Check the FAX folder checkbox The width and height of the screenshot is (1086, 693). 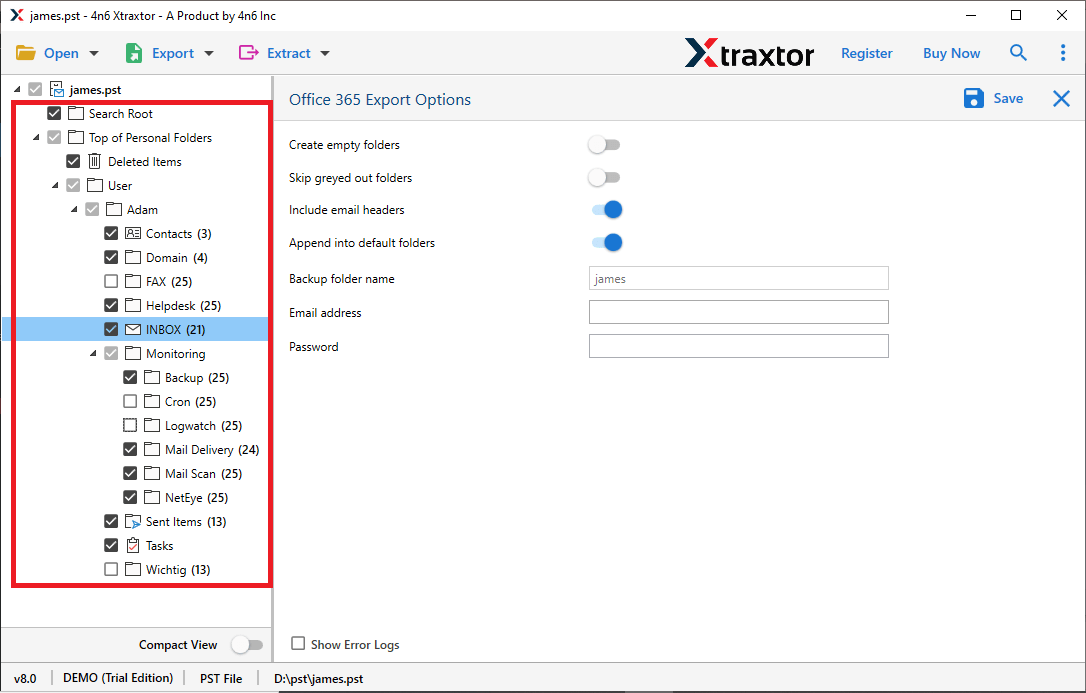click(x=111, y=281)
